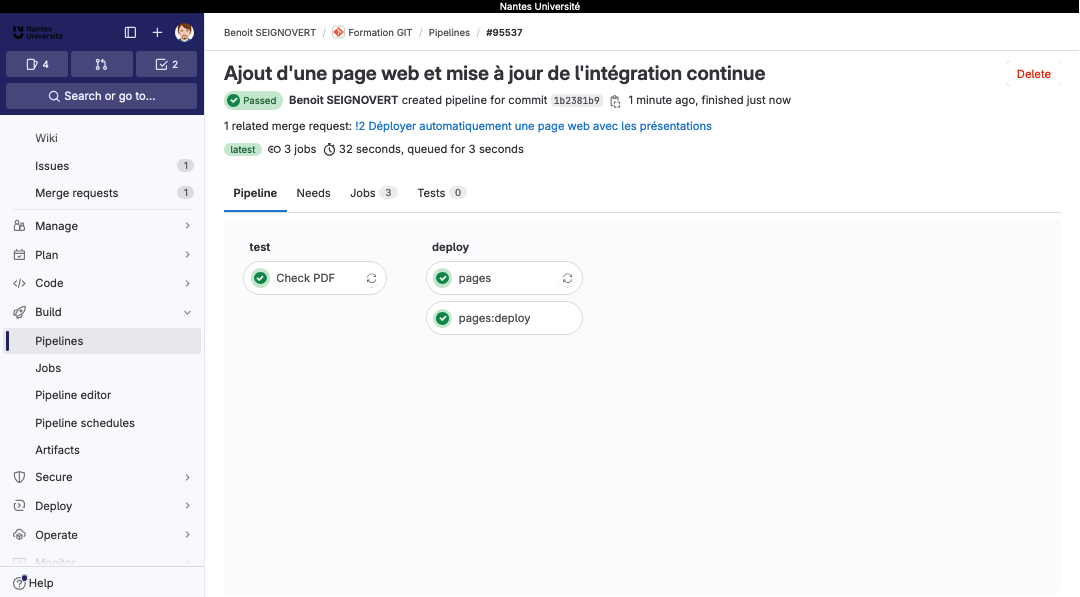Screen dimensions: 1080x597
Task: Click the Passed status badge
Action: click(x=253, y=101)
